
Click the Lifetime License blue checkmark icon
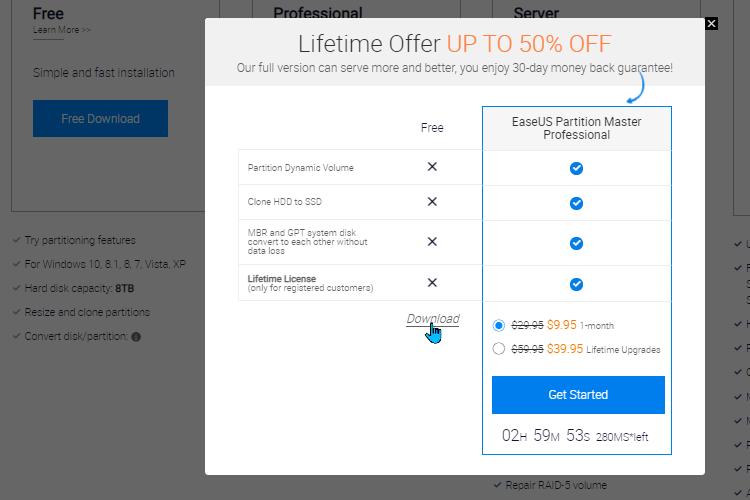(x=576, y=285)
